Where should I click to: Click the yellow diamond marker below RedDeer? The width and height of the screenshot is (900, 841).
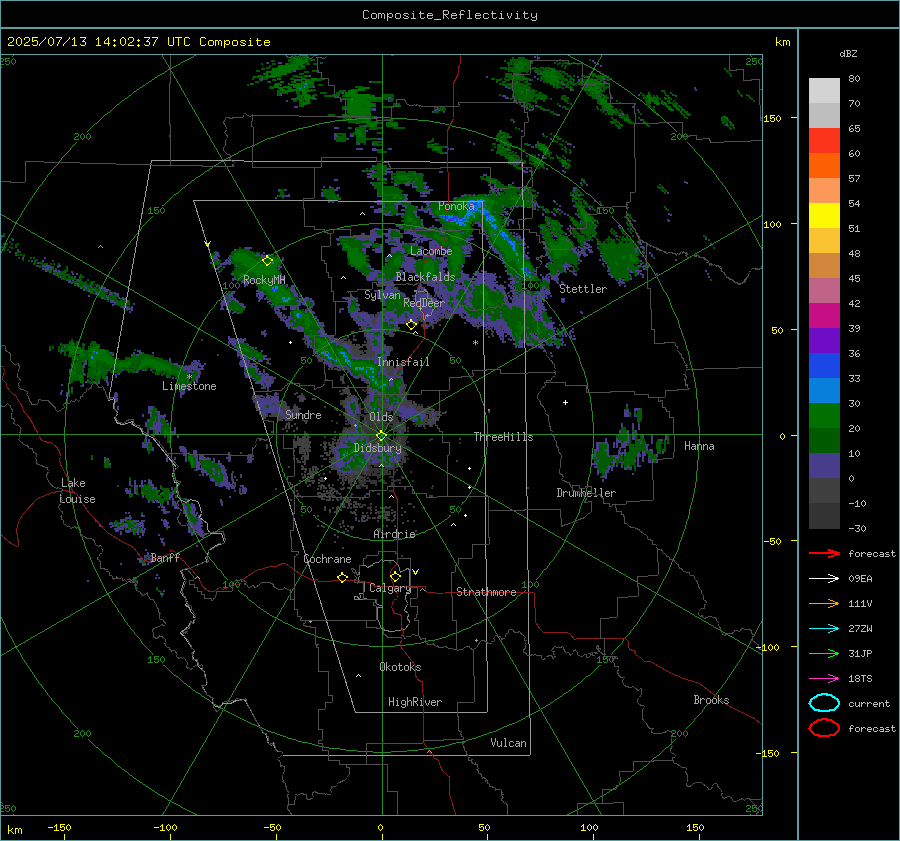(411, 325)
